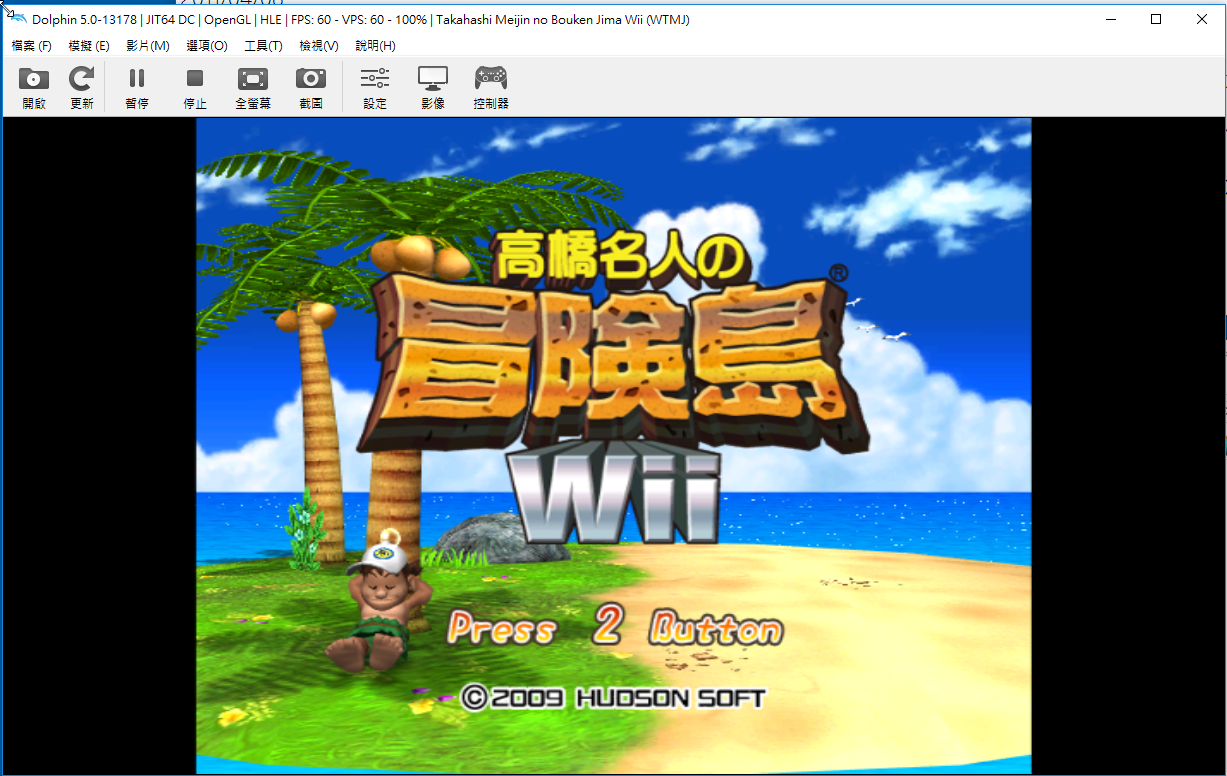Maximize the Dolphin window
1227x776 pixels.
1156,19
